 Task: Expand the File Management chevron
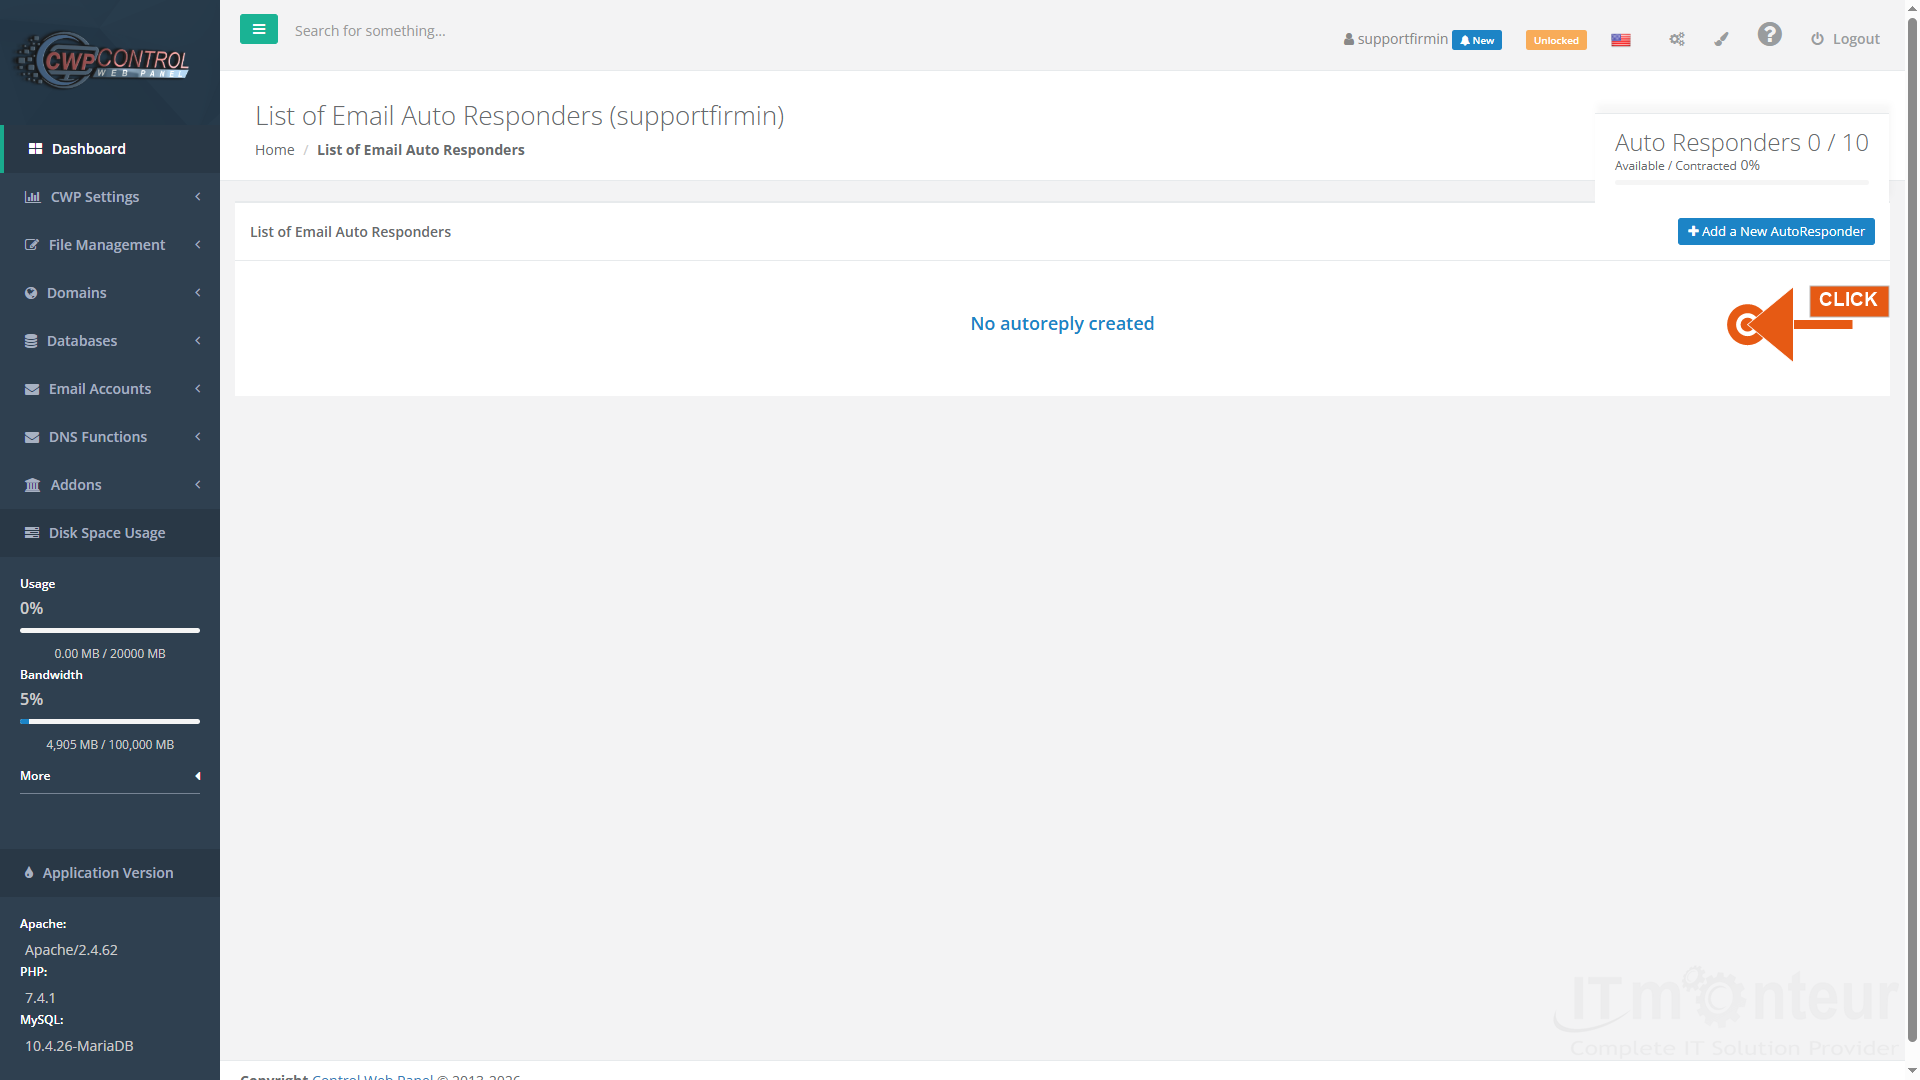click(x=198, y=245)
